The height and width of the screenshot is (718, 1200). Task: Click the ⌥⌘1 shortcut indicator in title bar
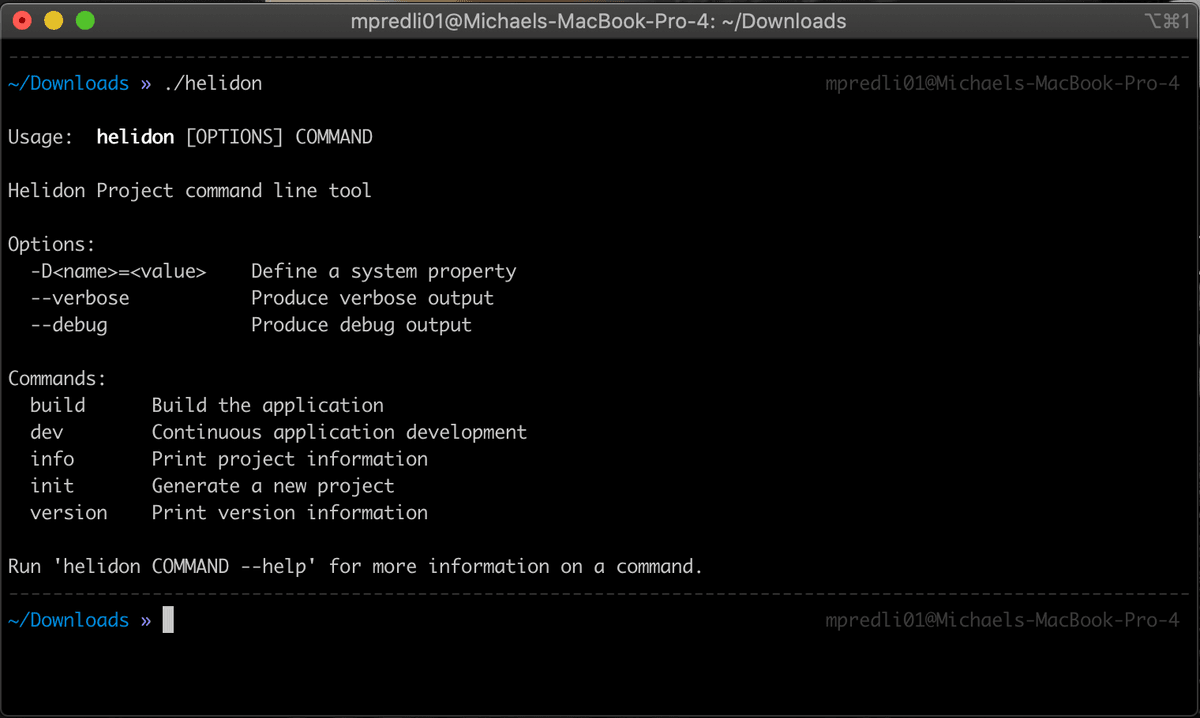pos(1166,21)
